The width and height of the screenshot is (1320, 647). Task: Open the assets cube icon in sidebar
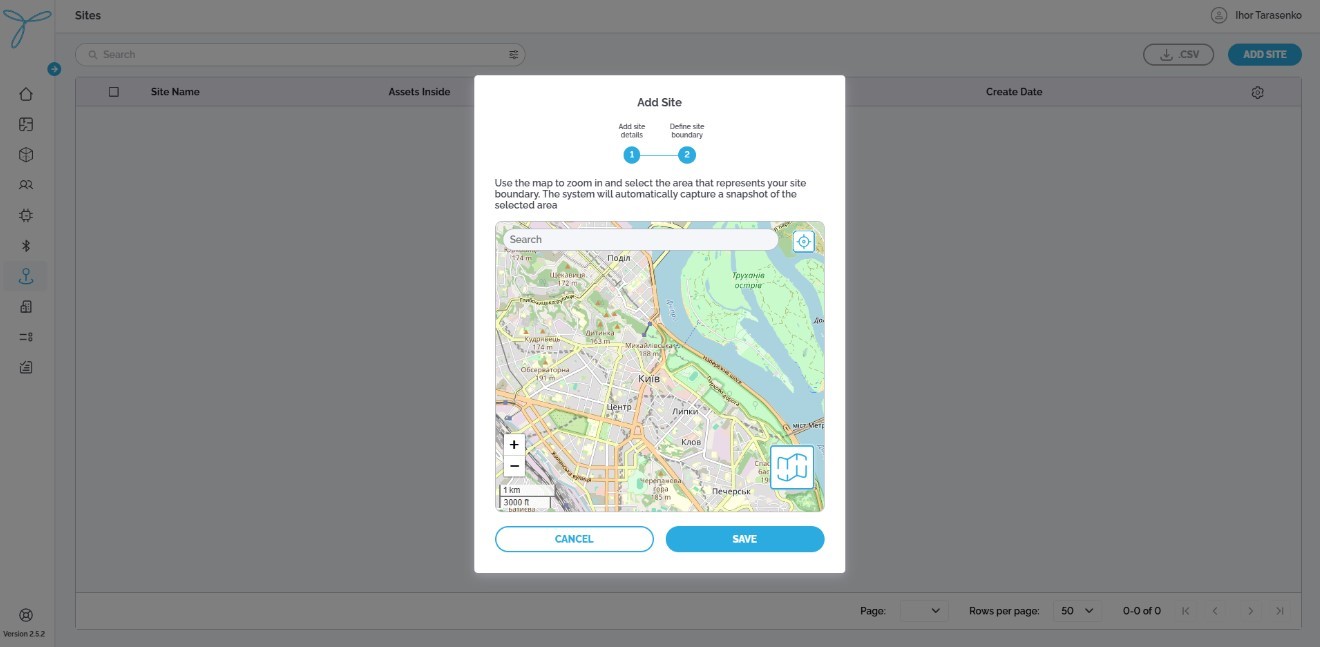26,155
